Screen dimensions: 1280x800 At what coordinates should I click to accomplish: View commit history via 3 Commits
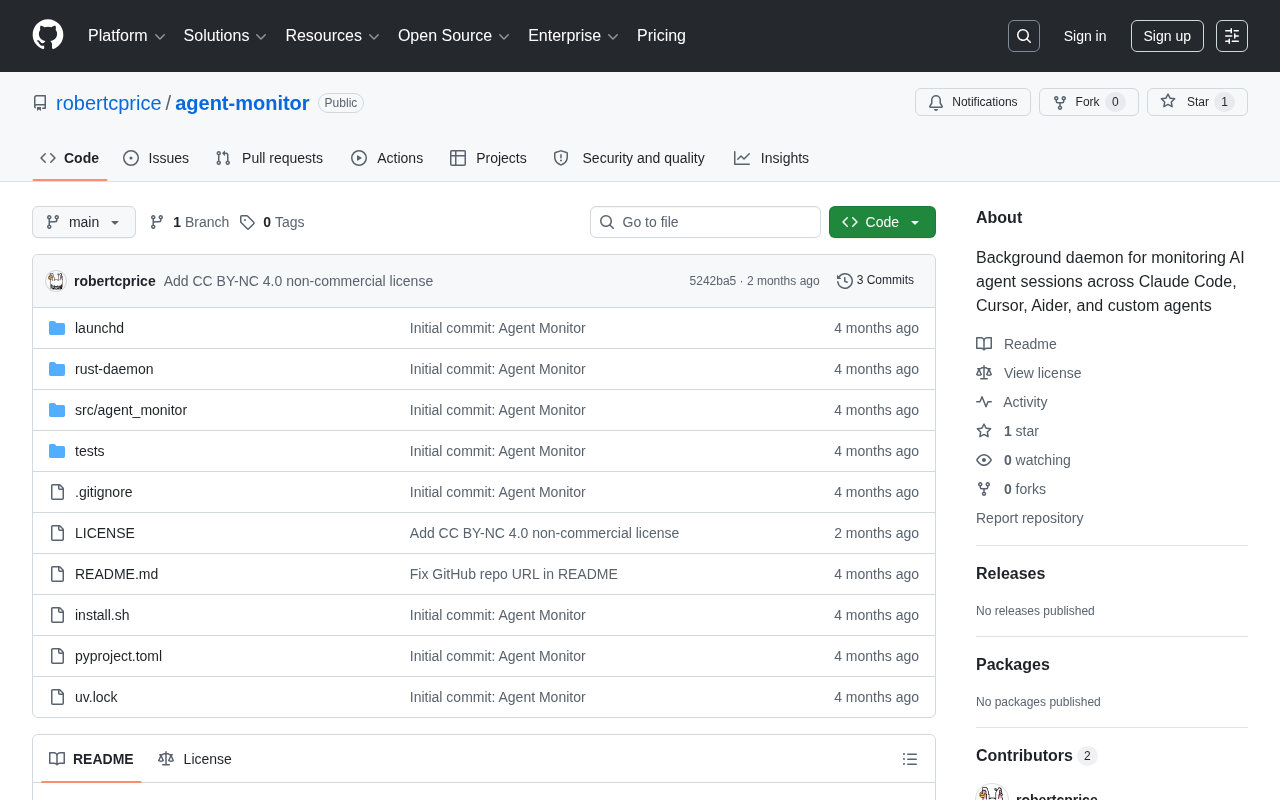[875, 280]
